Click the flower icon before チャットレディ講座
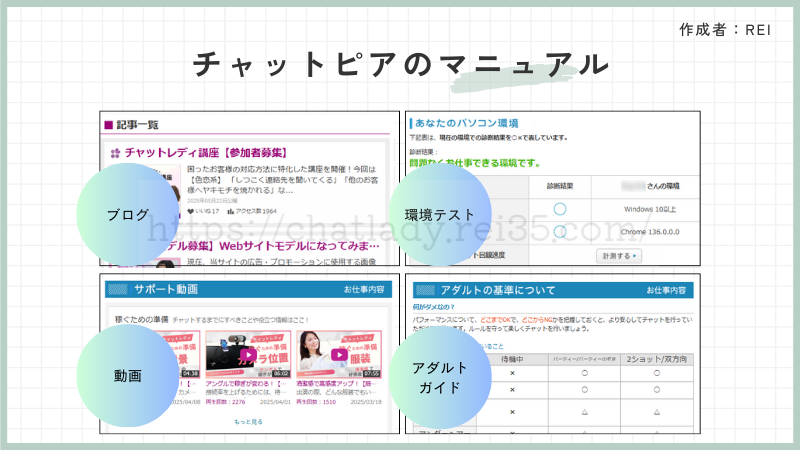The height and width of the screenshot is (450, 800). (115, 153)
